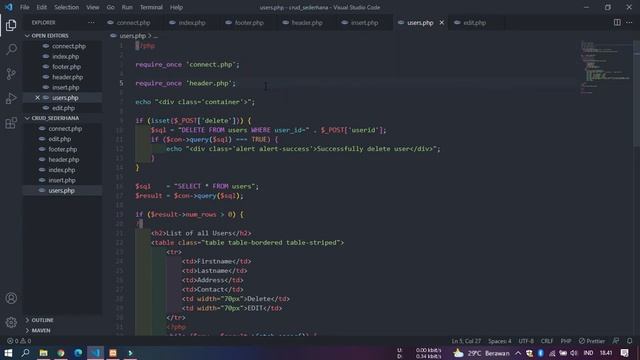Open the Source Control view
The image size is (640, 360).
point(11,74)
